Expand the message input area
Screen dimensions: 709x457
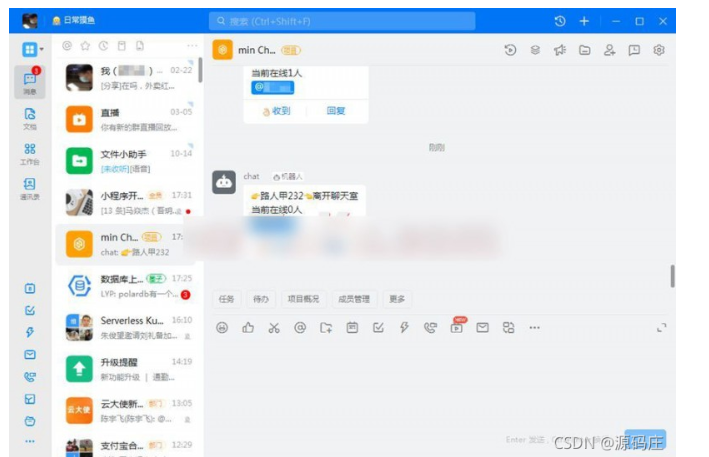[x=661, y=327]
